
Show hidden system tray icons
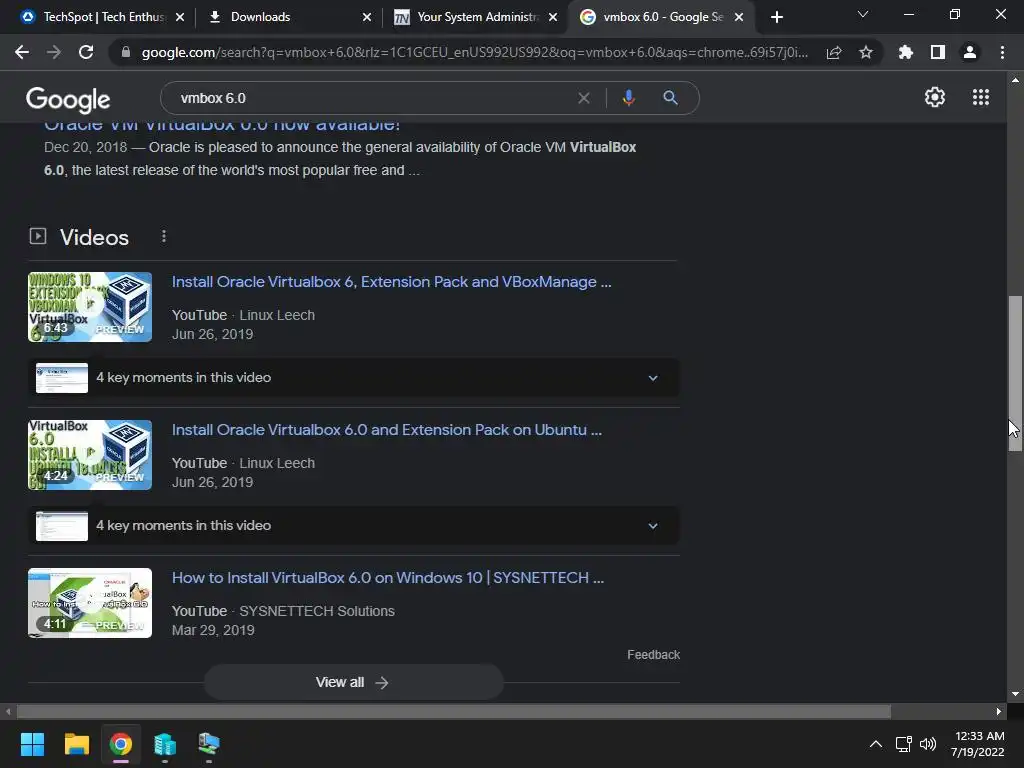coord(876,744)
